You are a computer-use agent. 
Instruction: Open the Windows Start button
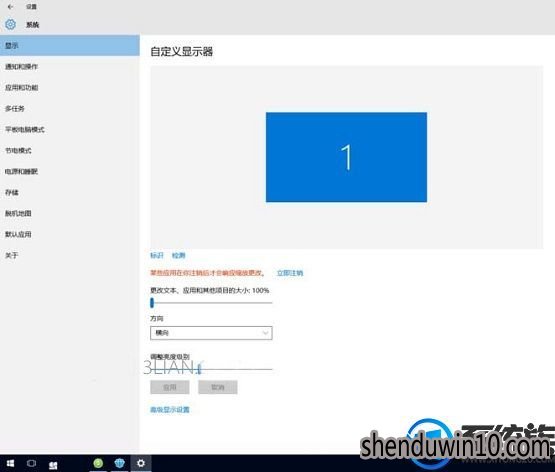10,463
